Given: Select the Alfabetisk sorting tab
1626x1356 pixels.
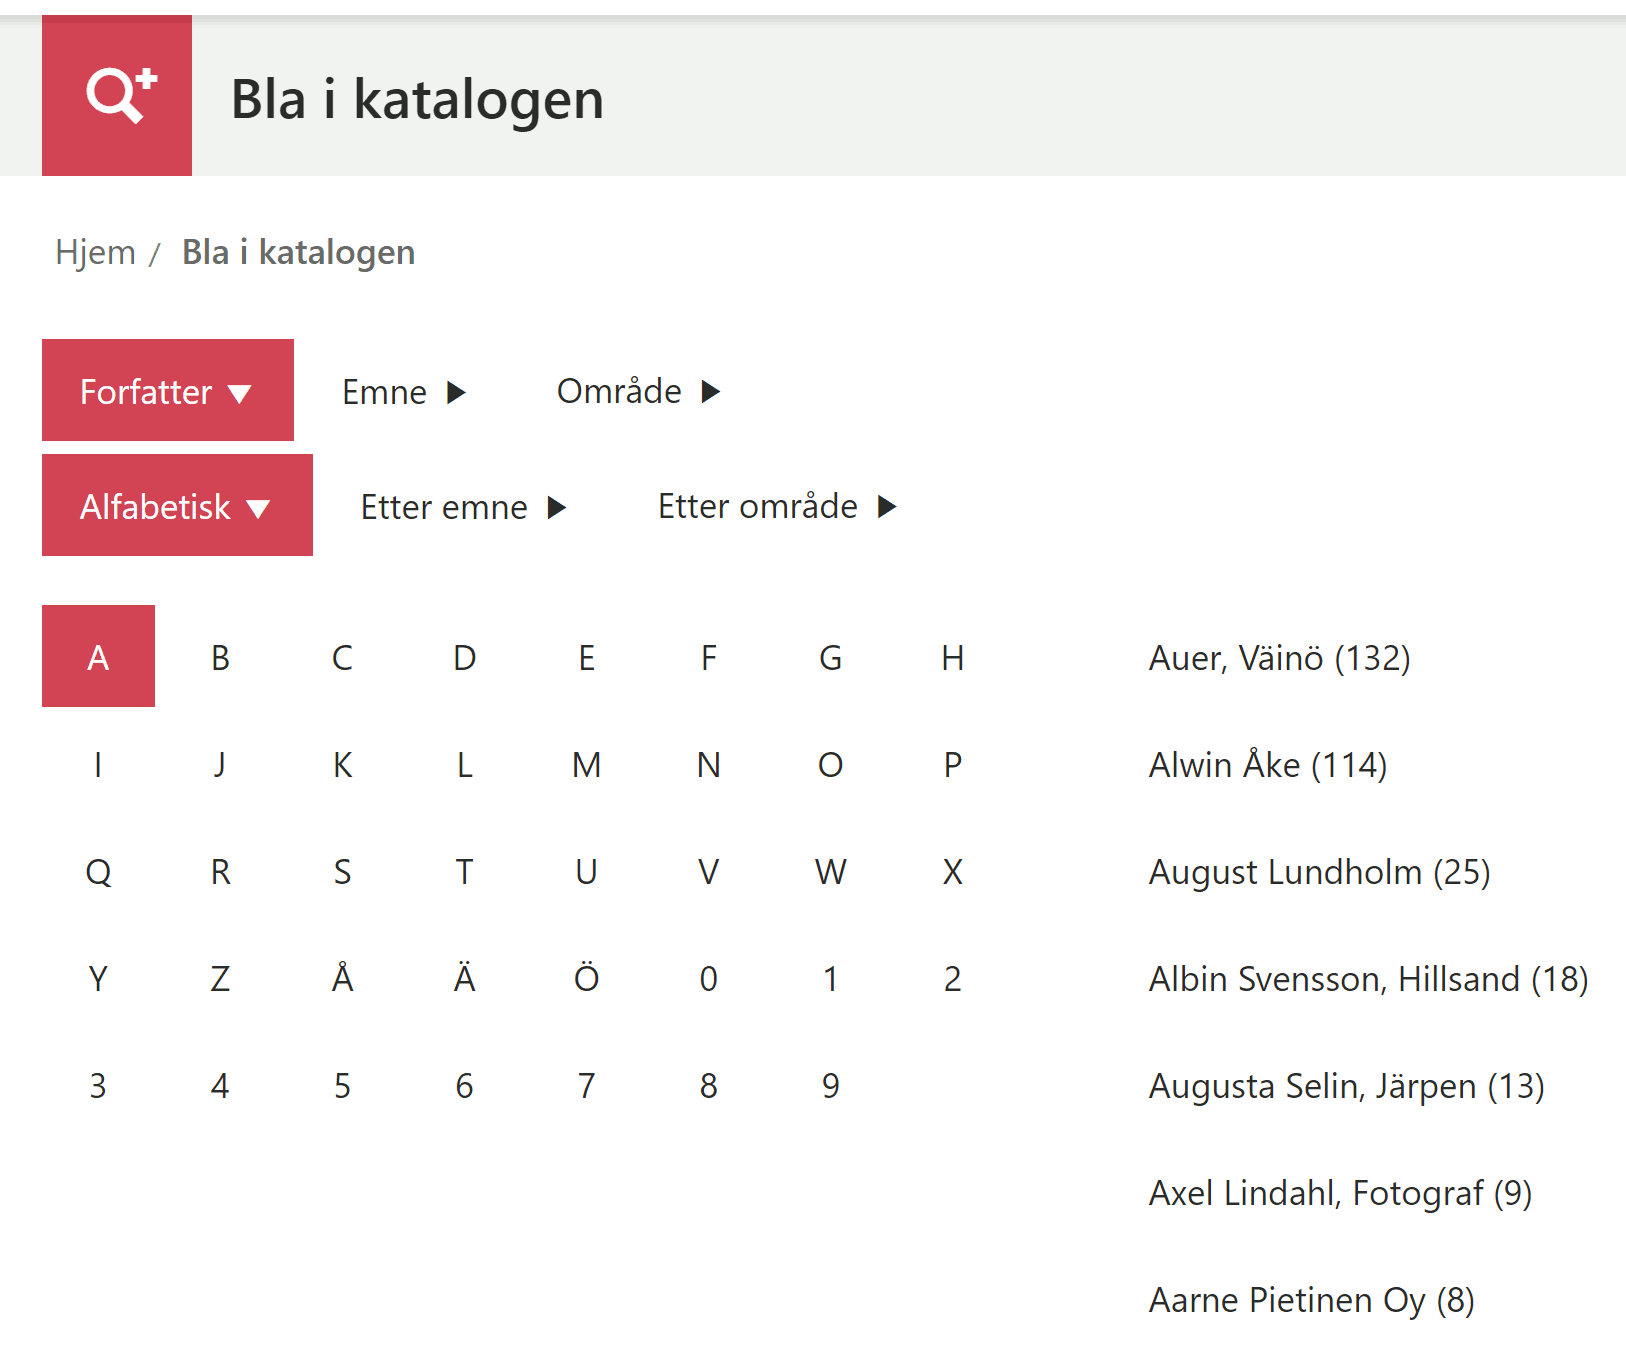Looking at the screenshot, I should pos(177,506).
